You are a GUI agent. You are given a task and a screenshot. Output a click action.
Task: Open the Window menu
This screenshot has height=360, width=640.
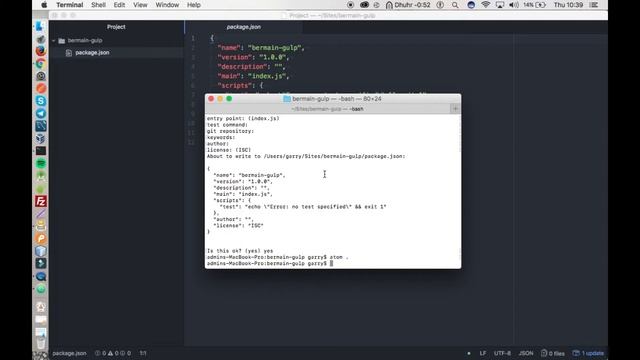167,5
